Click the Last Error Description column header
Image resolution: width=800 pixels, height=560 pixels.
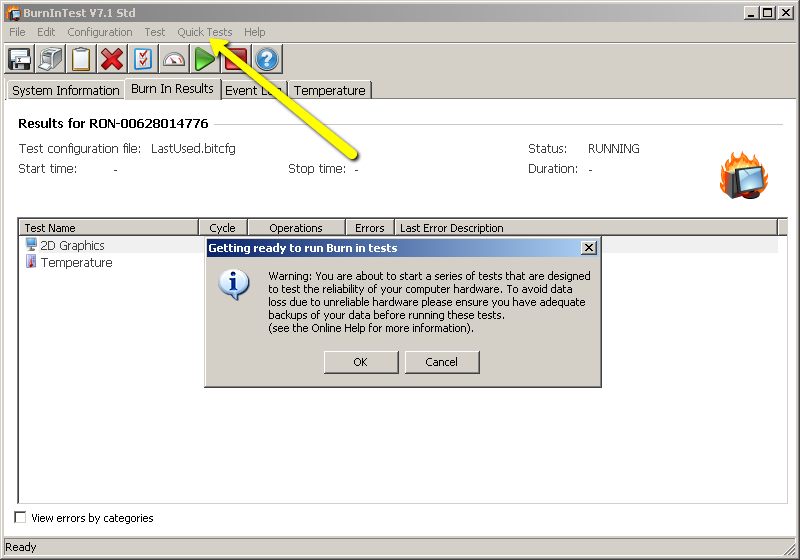[x=586, y=227]
